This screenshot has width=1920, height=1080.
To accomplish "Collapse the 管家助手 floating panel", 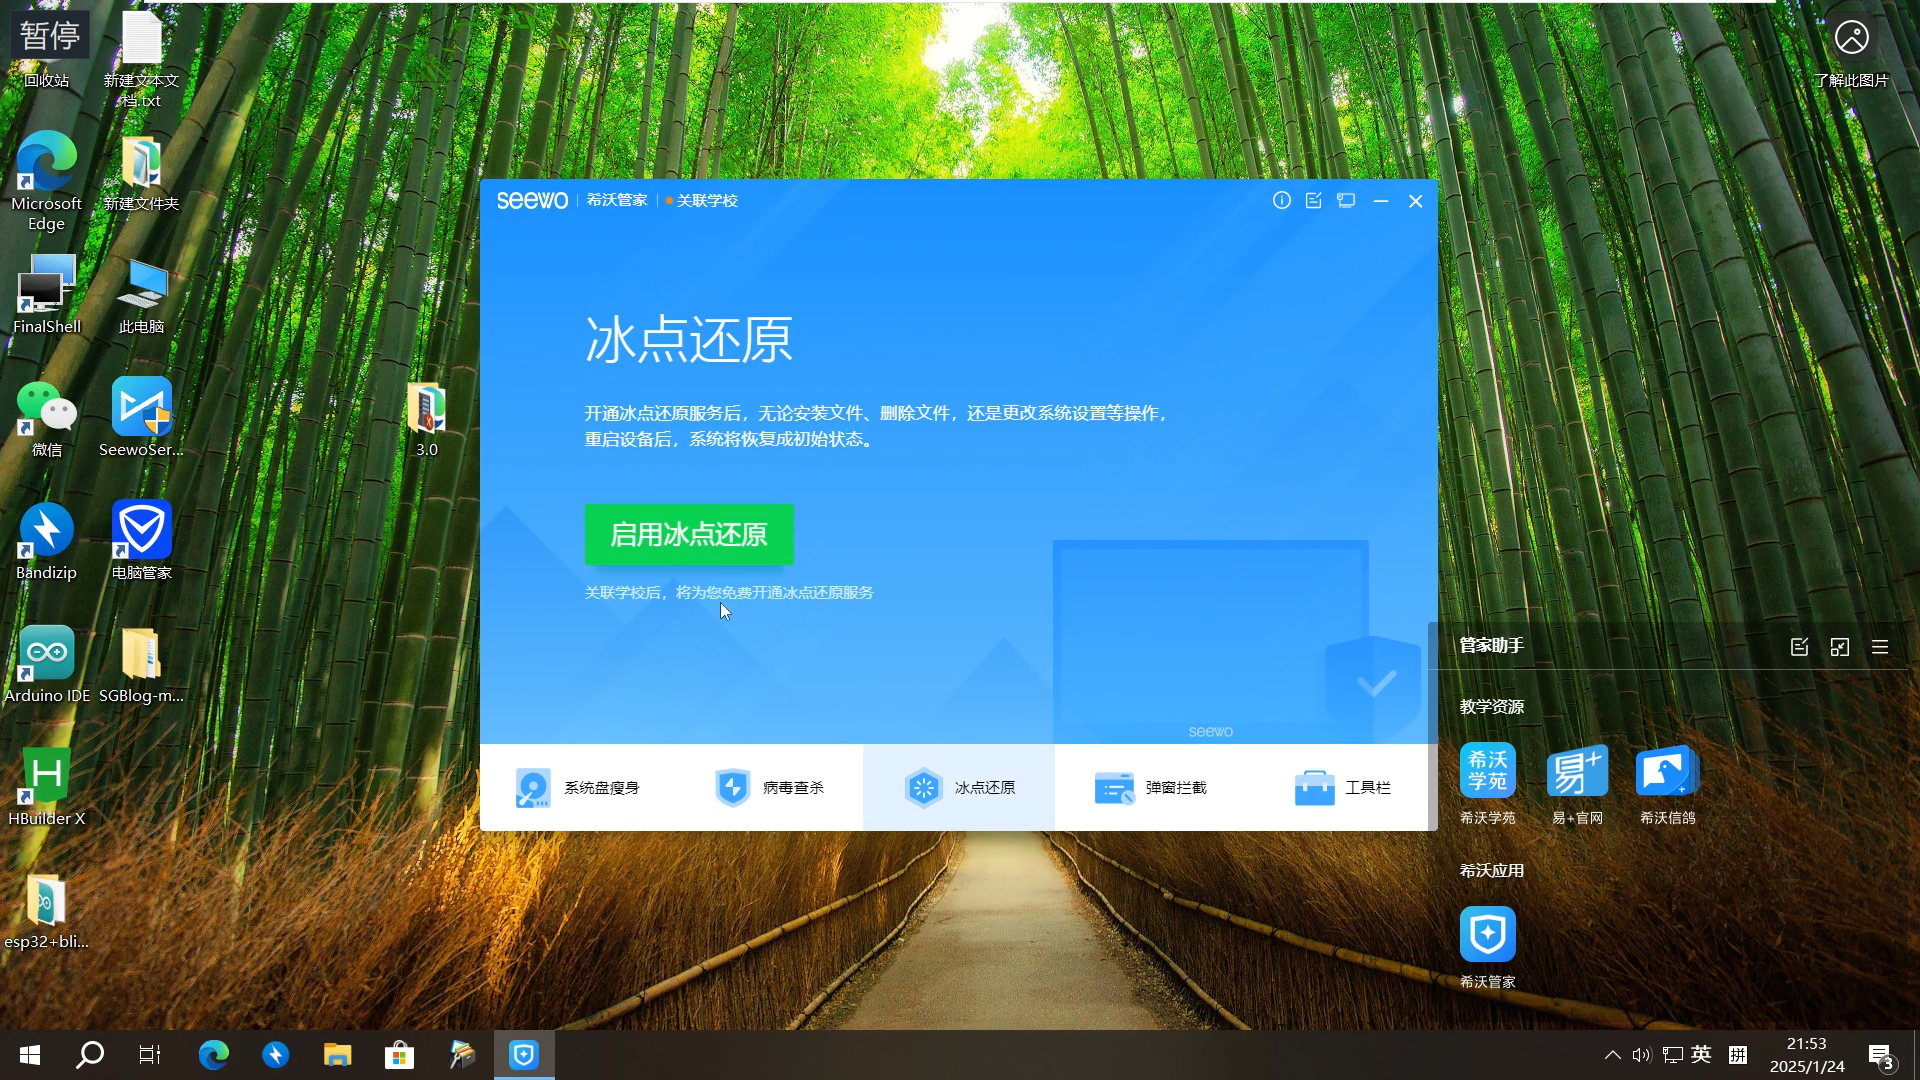I will click(1839, 647).
